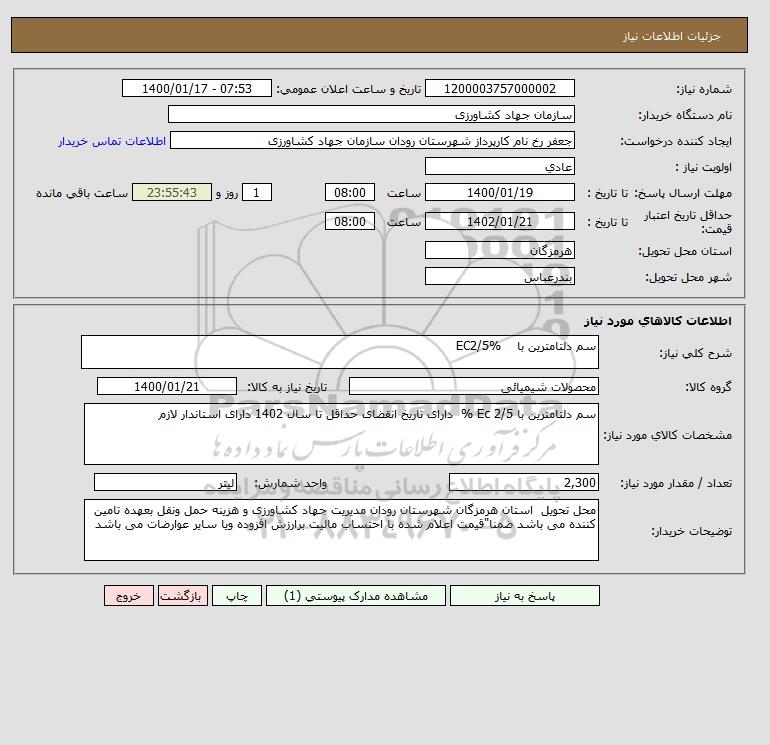Click the 'گروه کالا:' label
The height and width of the screenshot is (745, 770).
pos(708,387)
